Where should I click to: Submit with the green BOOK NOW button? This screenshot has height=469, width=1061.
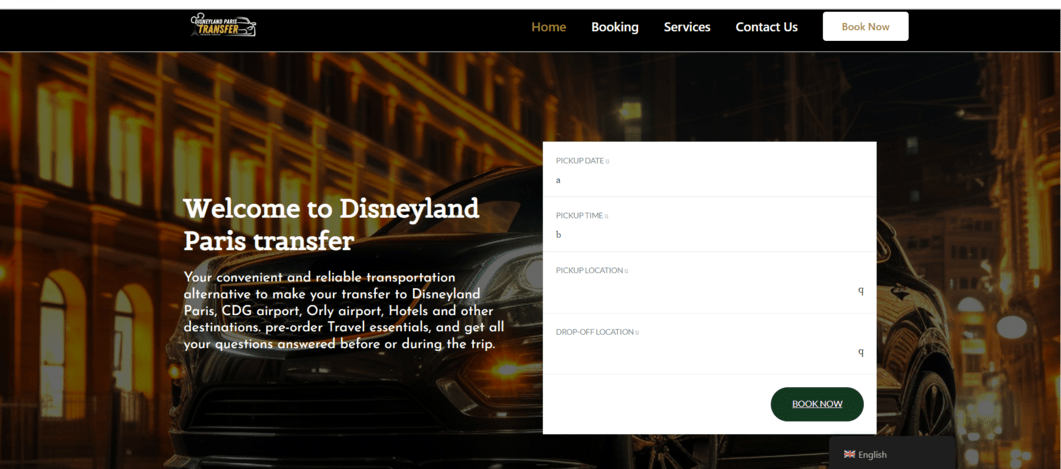(x=817, y=404)
